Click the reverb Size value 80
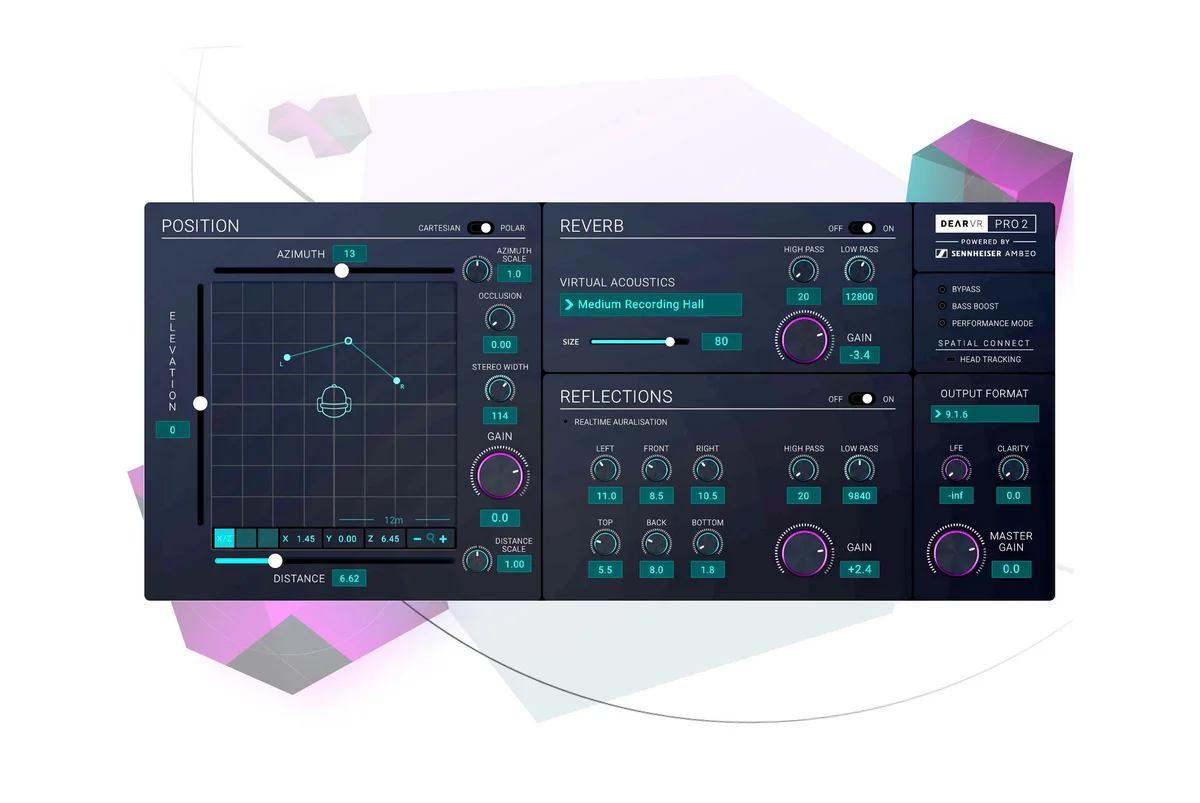The image size is (1200, 803). [721, 341]
